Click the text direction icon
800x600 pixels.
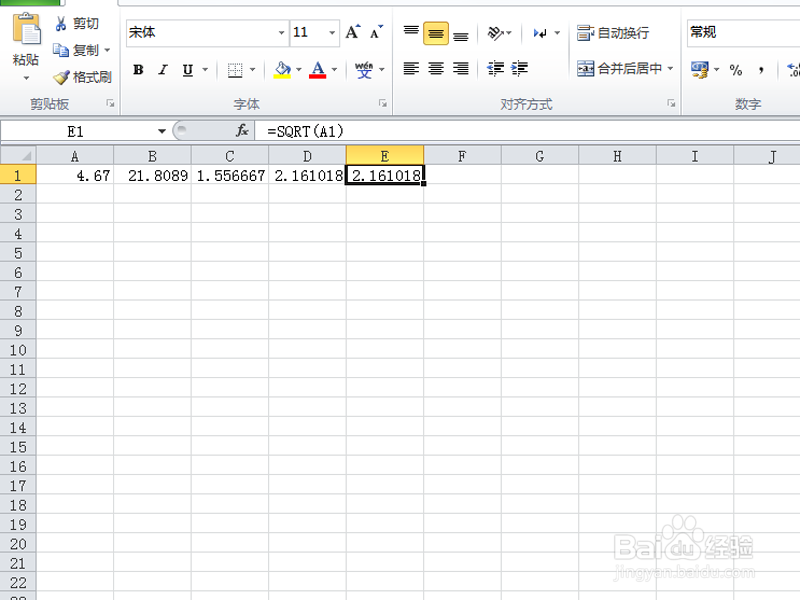pos(540,33)
